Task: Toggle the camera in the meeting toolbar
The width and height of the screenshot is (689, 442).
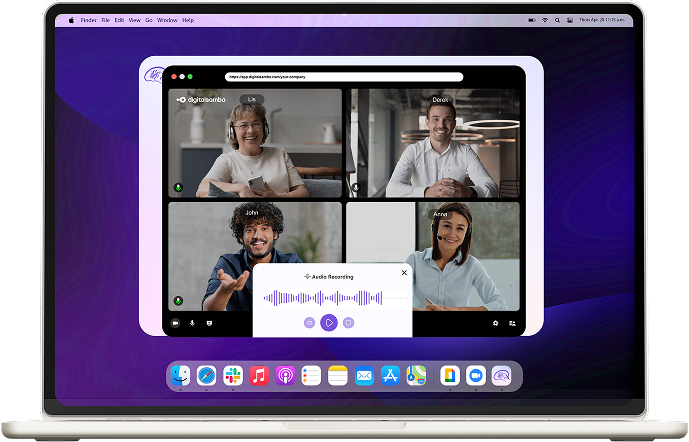Action: tap(175, 323)
